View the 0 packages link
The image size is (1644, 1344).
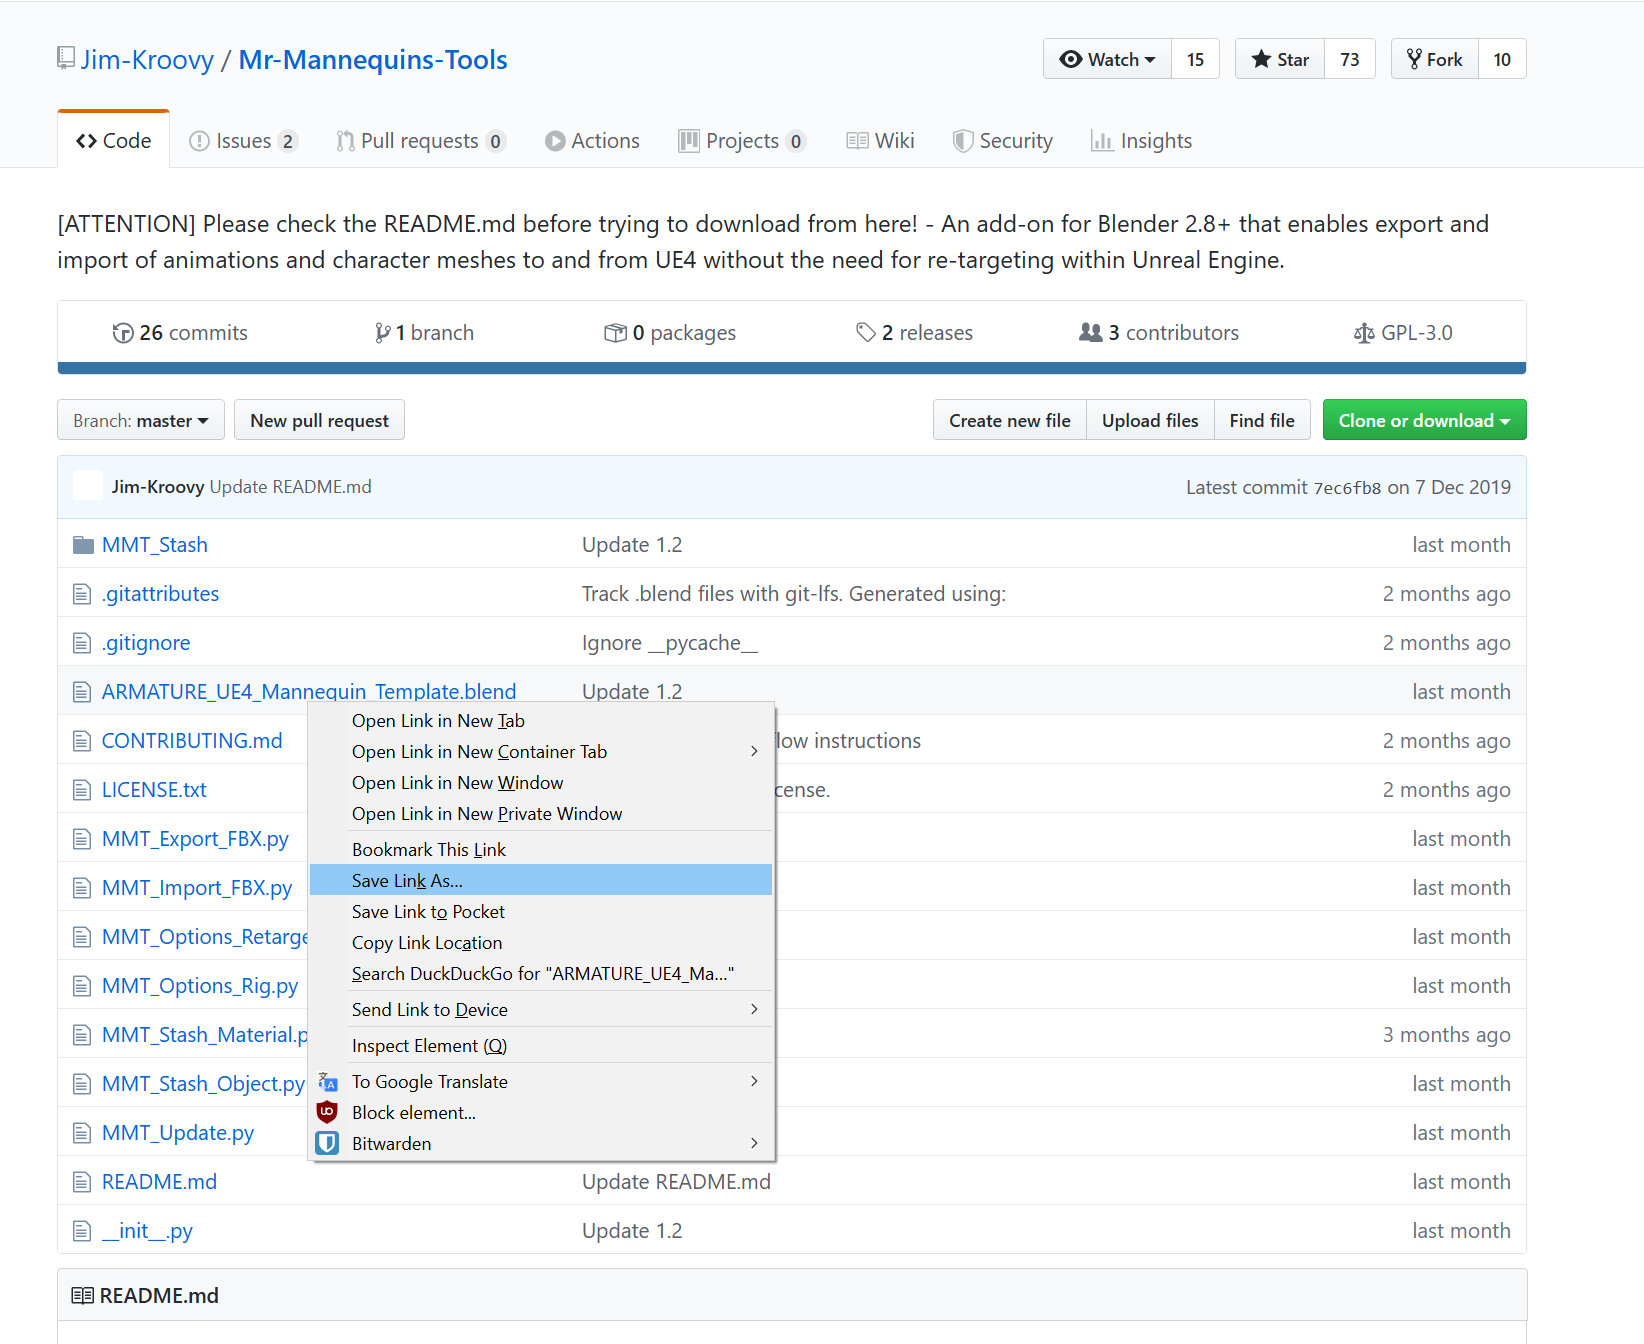670,333
